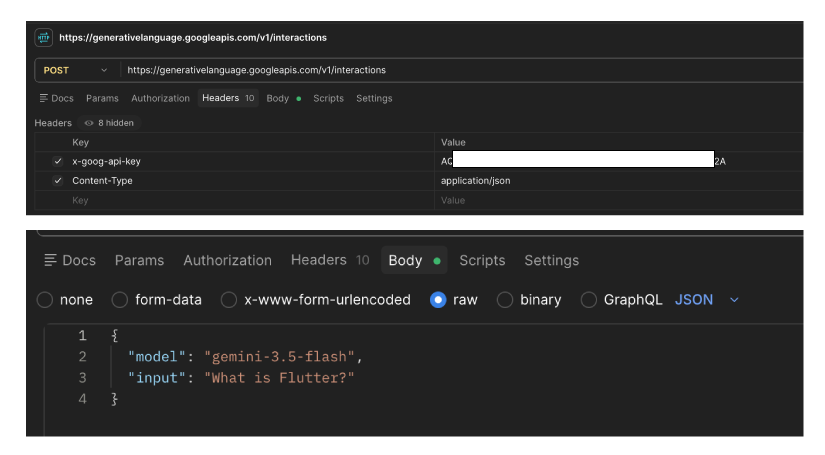
Task: Click the empty Value placeholder field
Action: [619, 200]
